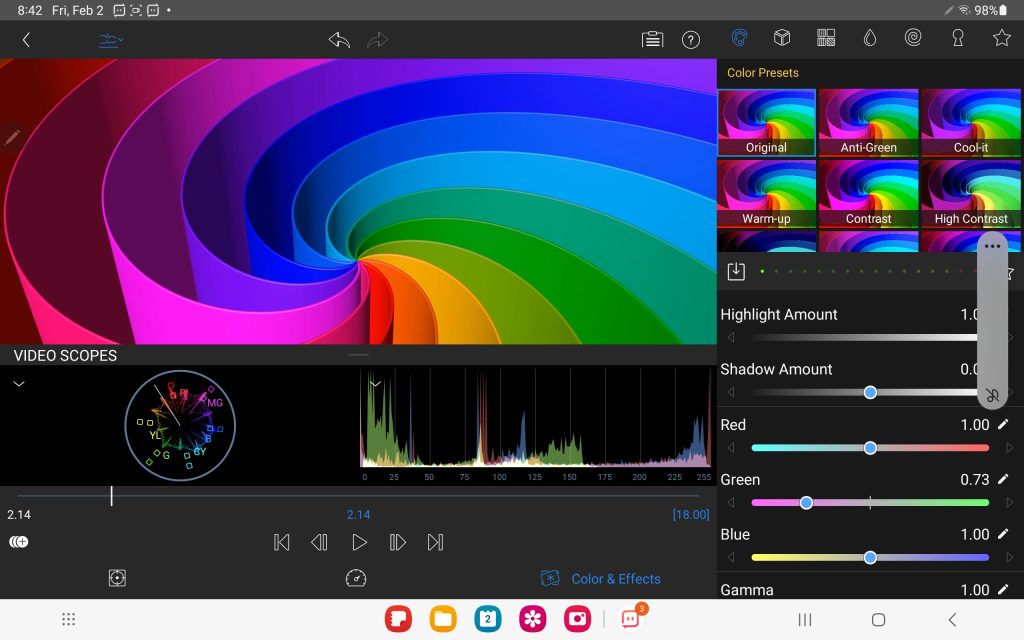Undo the last color edit
Image resolution: width=1024 pixels, height=640 pixels.
(x=339, y=40)
